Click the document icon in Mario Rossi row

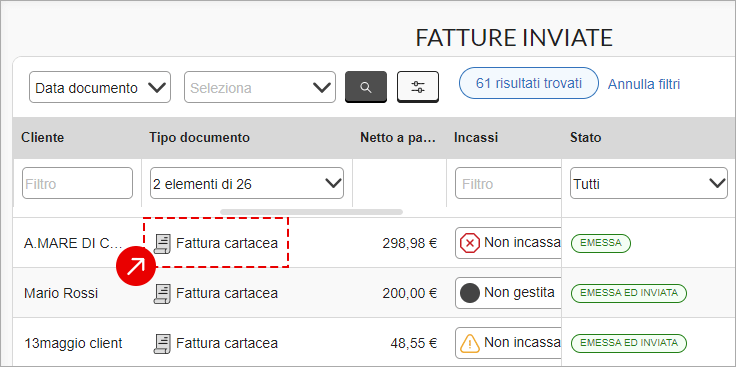[162, 293]
